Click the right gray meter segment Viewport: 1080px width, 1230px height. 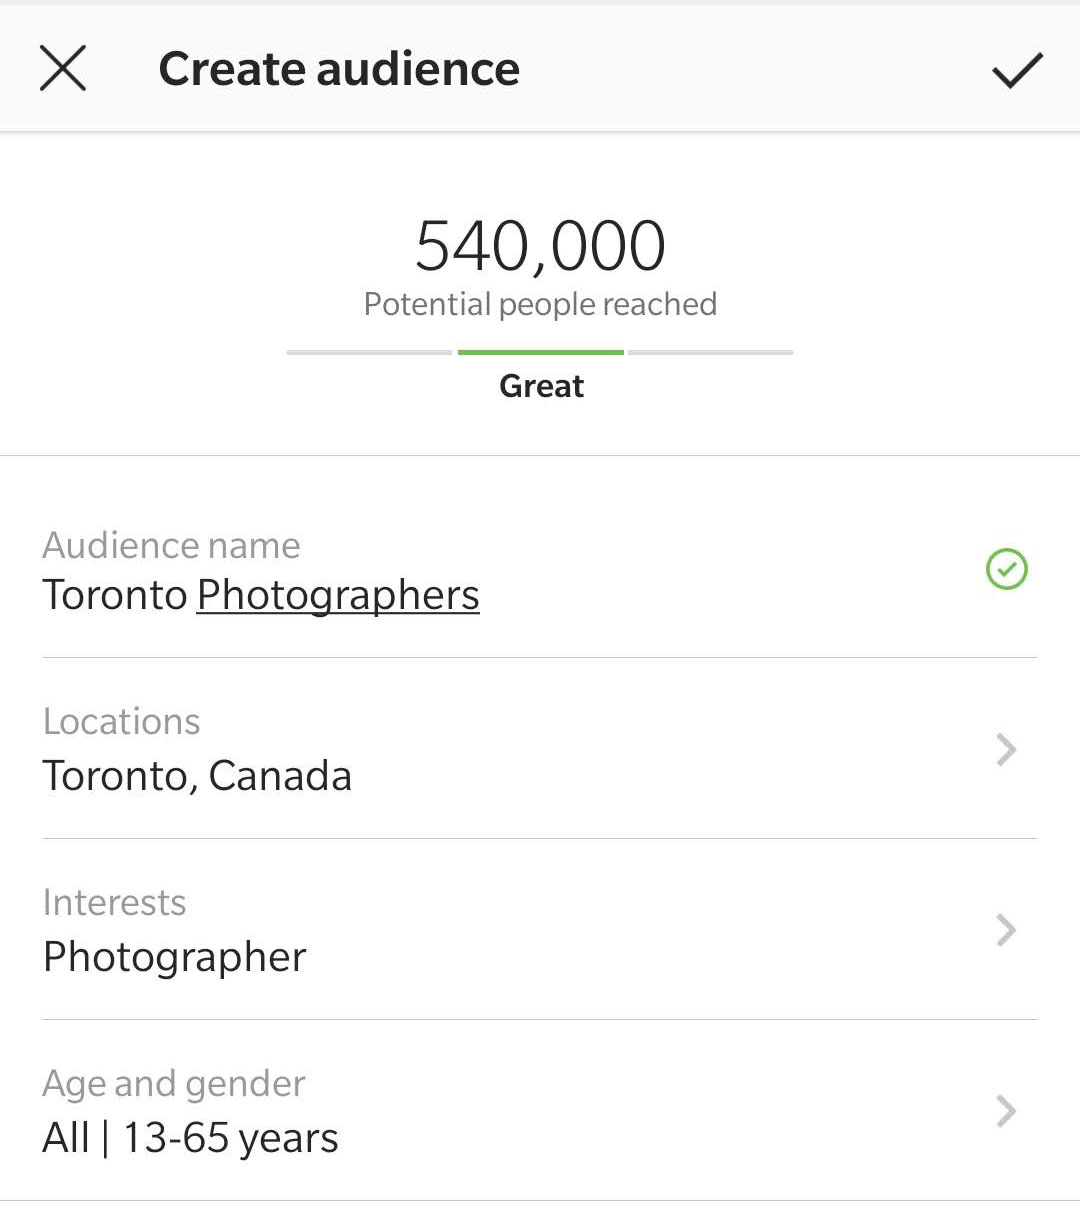click(710, 352)
